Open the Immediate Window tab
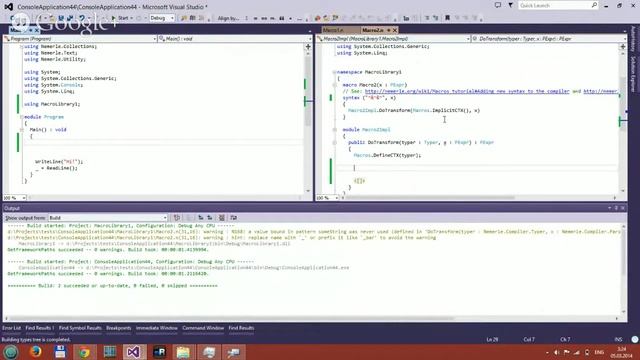This screenshot has width=640, height=360. [157, 328]
